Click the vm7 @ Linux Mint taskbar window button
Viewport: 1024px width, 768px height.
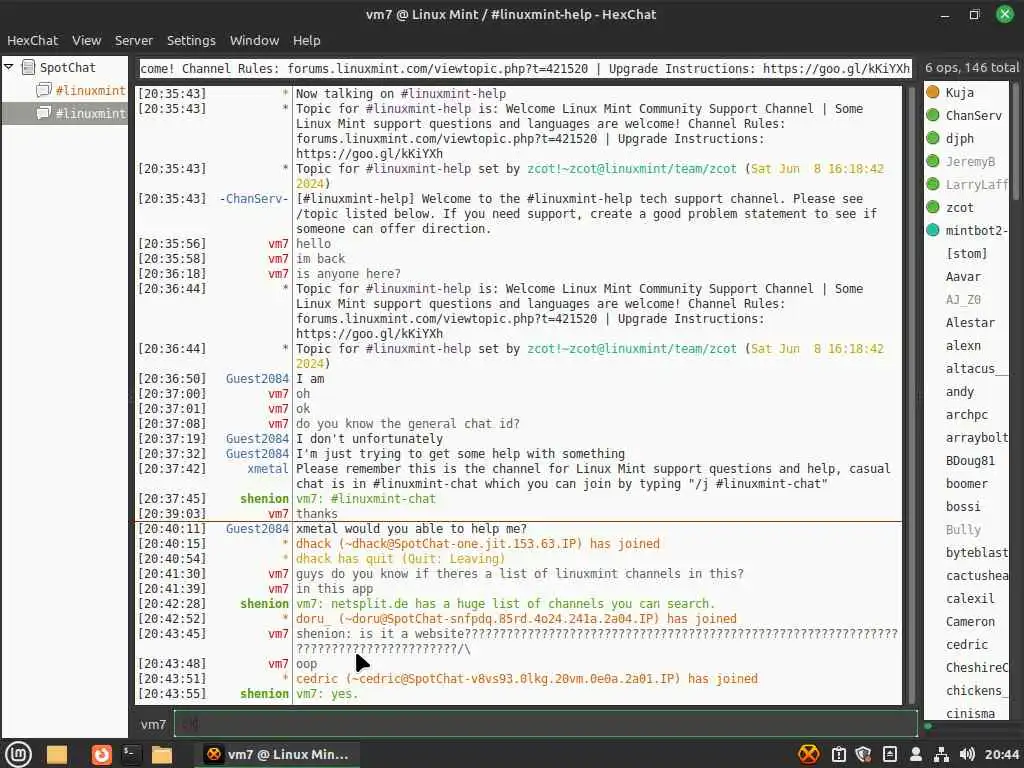276,754
